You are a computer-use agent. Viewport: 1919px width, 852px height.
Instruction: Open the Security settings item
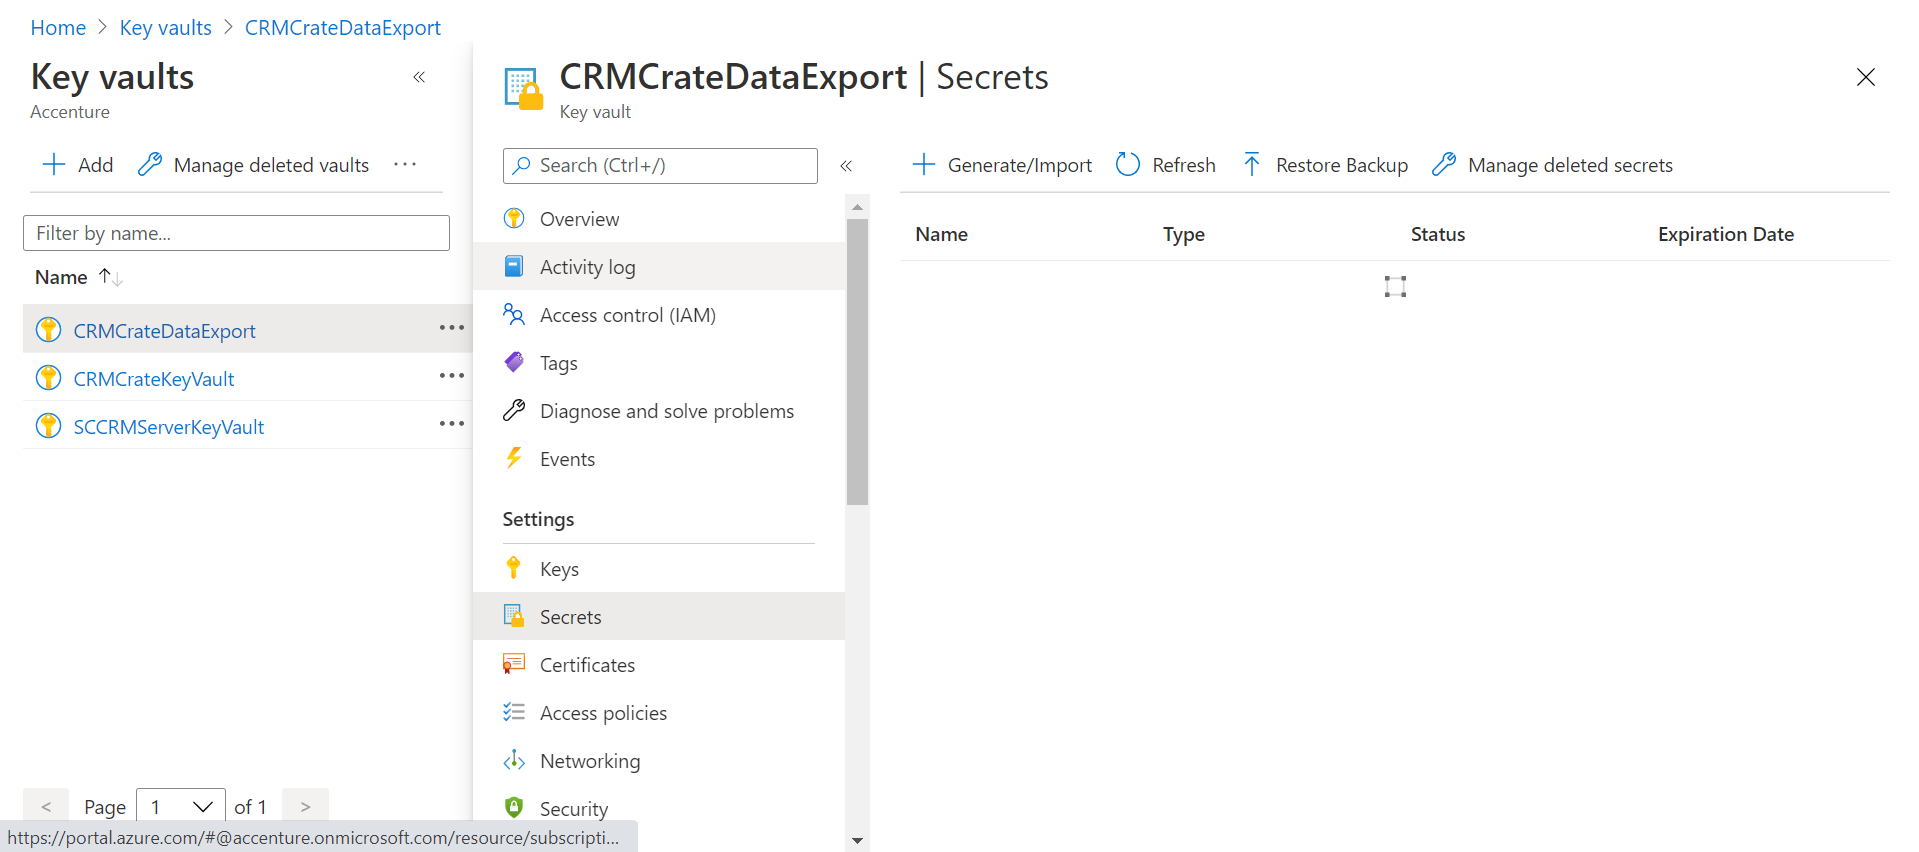659,809
